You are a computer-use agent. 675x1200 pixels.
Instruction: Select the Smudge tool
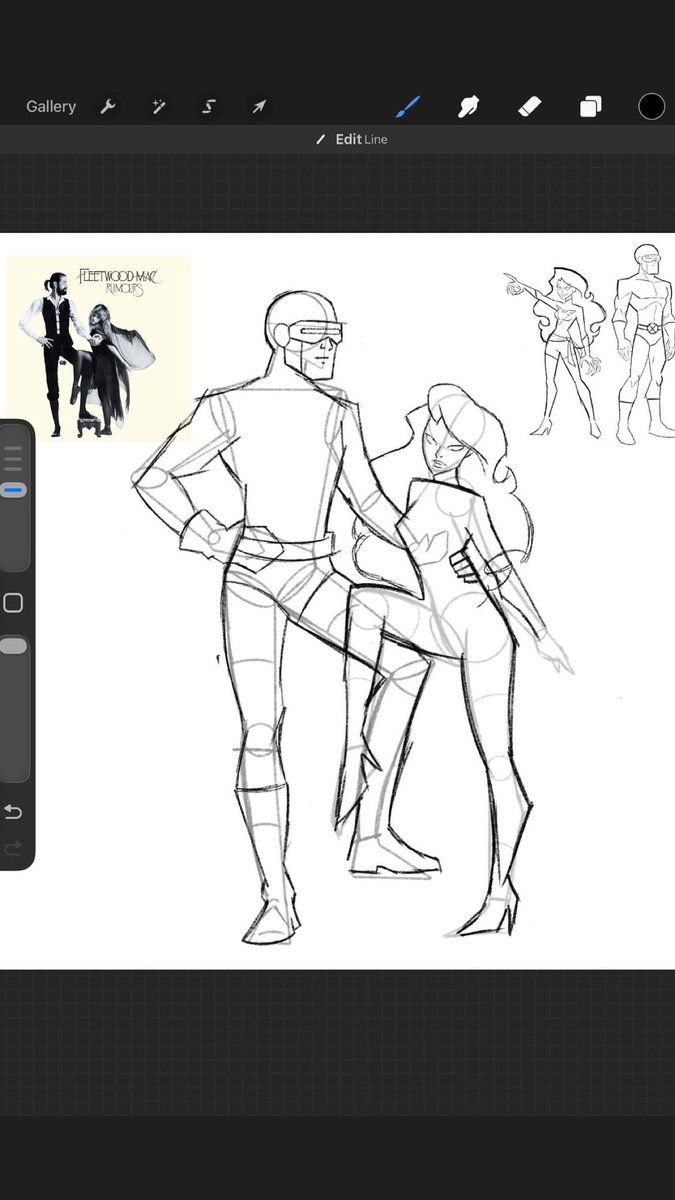tap(469, 106)
